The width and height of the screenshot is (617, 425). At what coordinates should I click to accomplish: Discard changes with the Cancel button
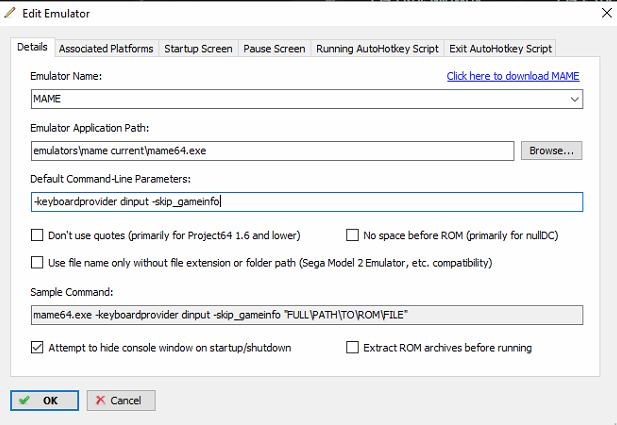(x=121, y=401)
